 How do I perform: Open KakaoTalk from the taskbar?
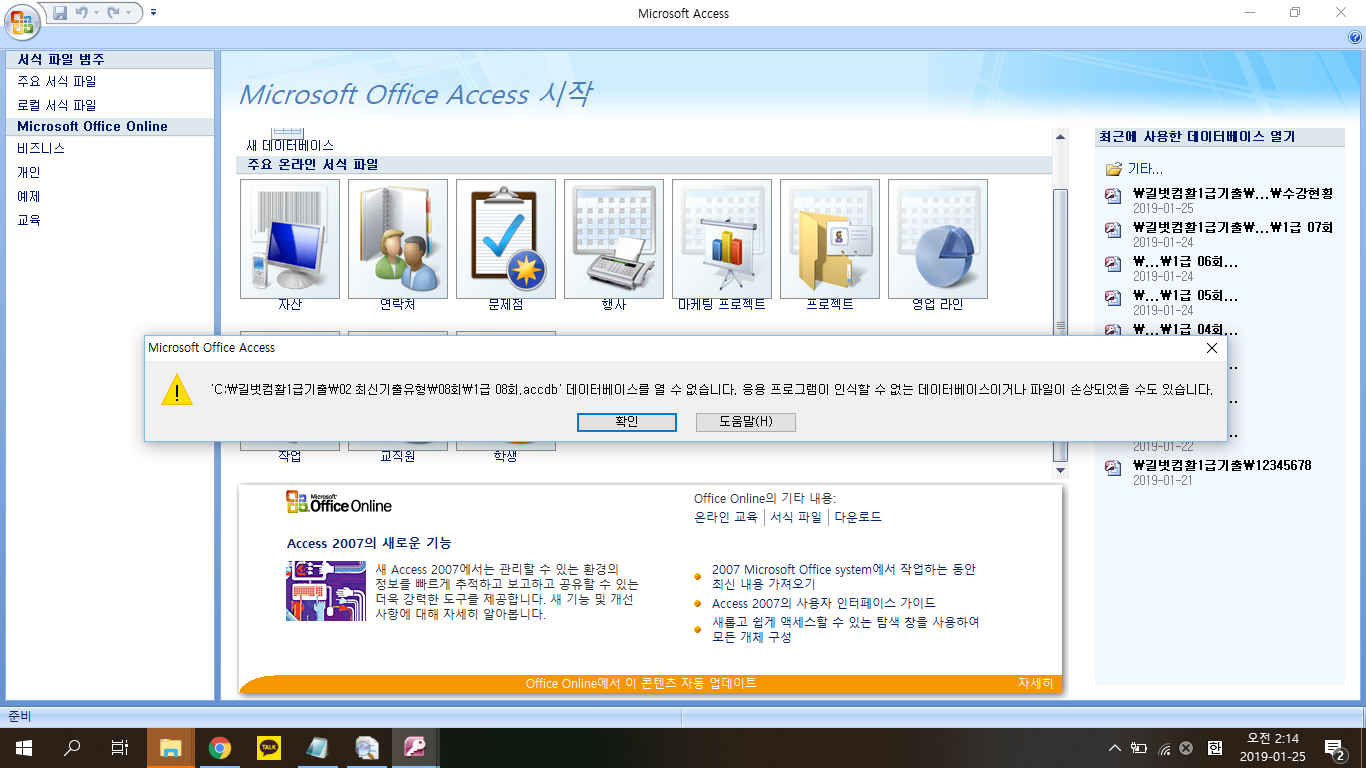[268, 747]
